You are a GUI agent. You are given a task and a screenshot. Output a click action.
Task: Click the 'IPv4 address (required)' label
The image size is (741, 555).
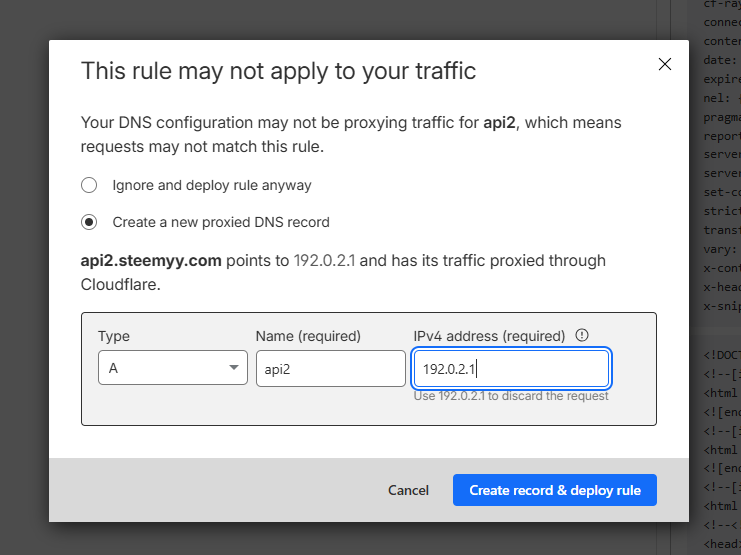coord(489,336)
